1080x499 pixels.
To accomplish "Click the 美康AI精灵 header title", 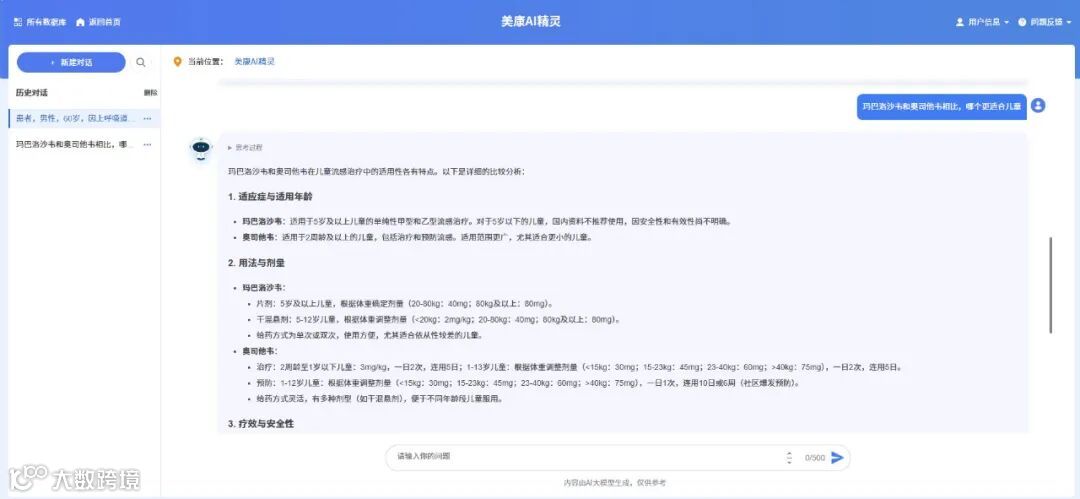I will 530,21.
